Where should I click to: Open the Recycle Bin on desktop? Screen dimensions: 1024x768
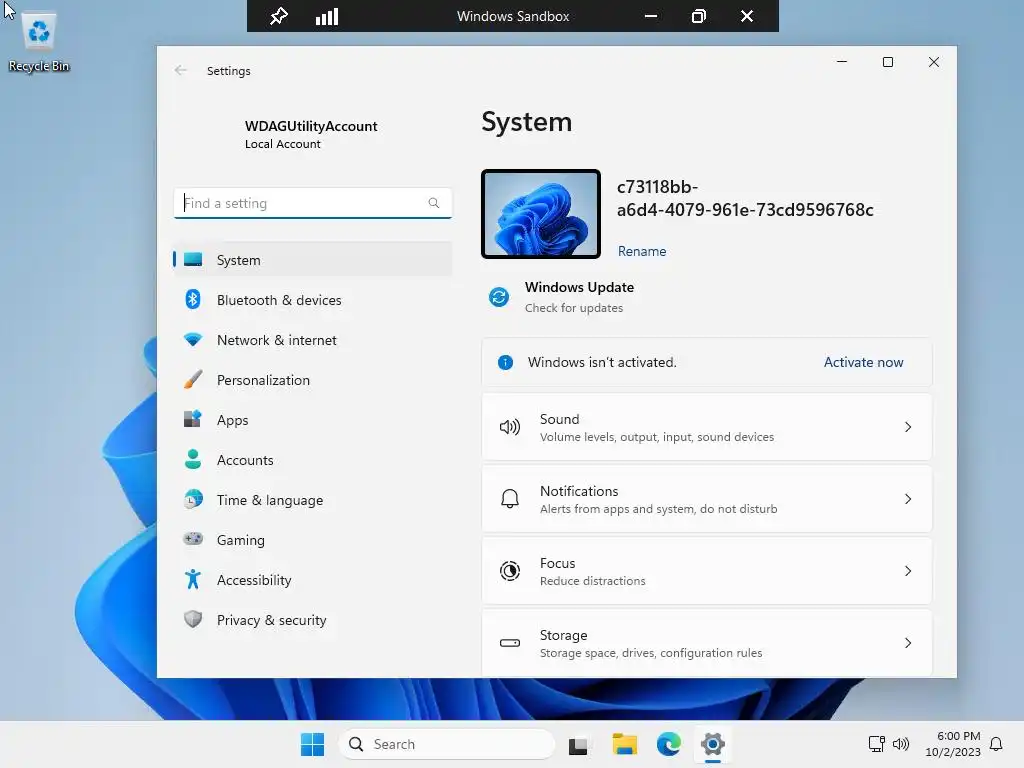[x=39, y=42]
